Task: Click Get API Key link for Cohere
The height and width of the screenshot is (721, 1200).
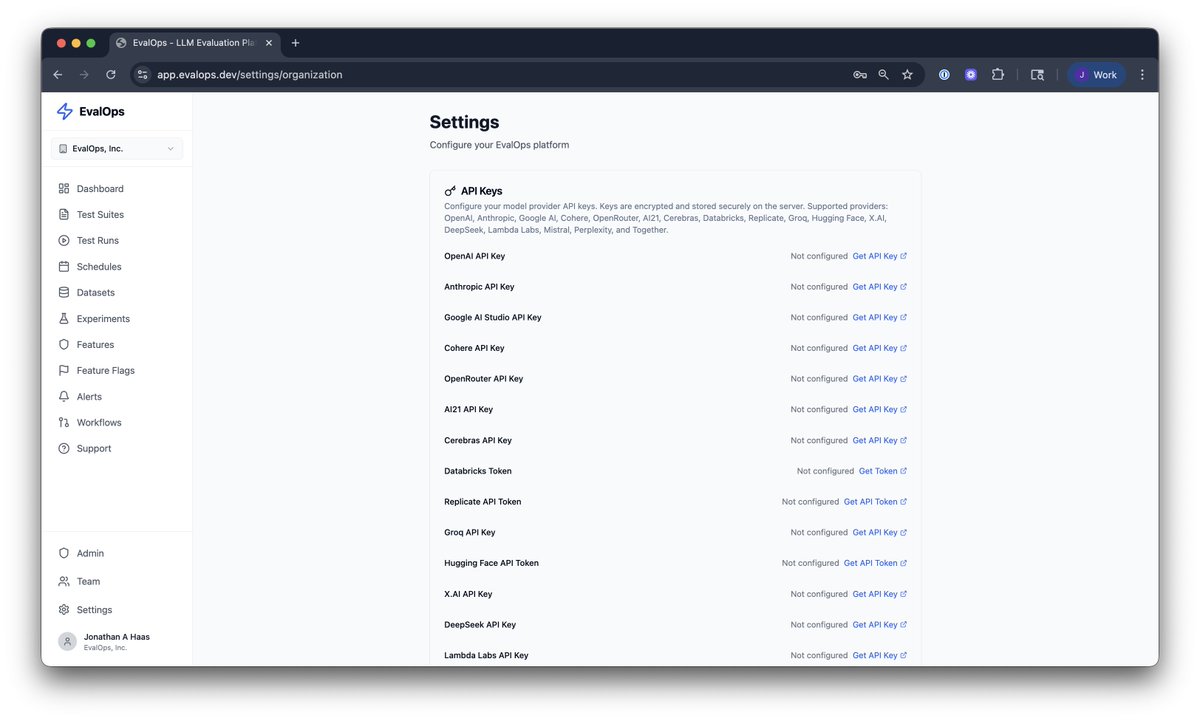Action: [879, 348]
